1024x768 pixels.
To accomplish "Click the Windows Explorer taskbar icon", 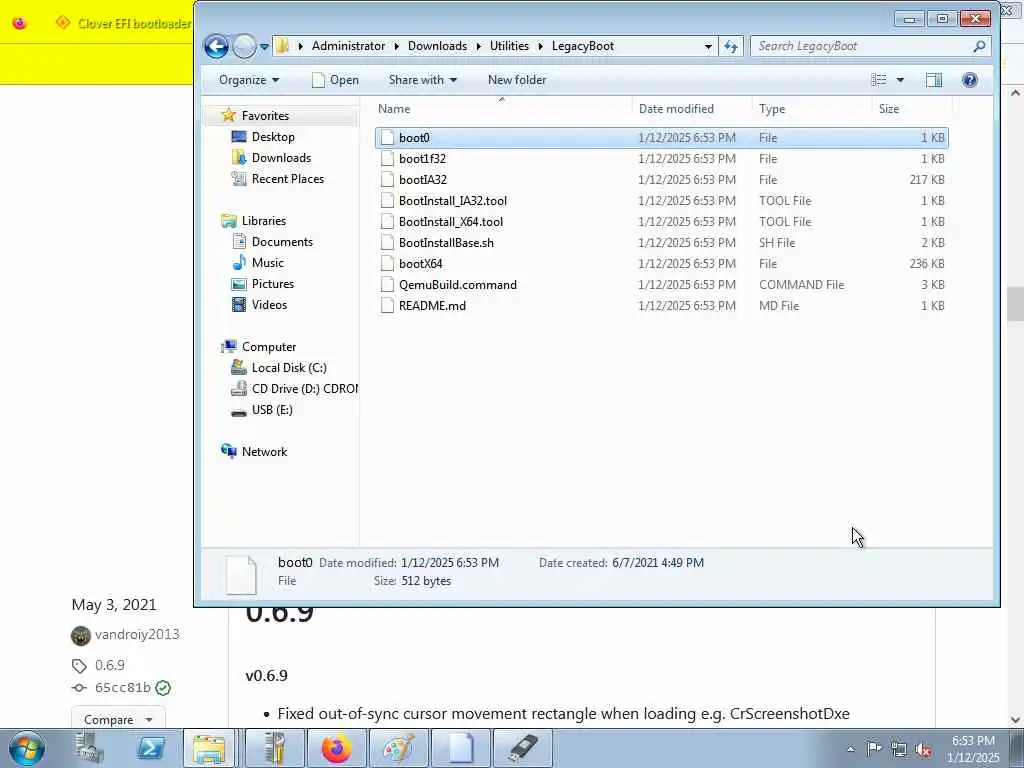I will pyautogui.click(x=209, y=748).
